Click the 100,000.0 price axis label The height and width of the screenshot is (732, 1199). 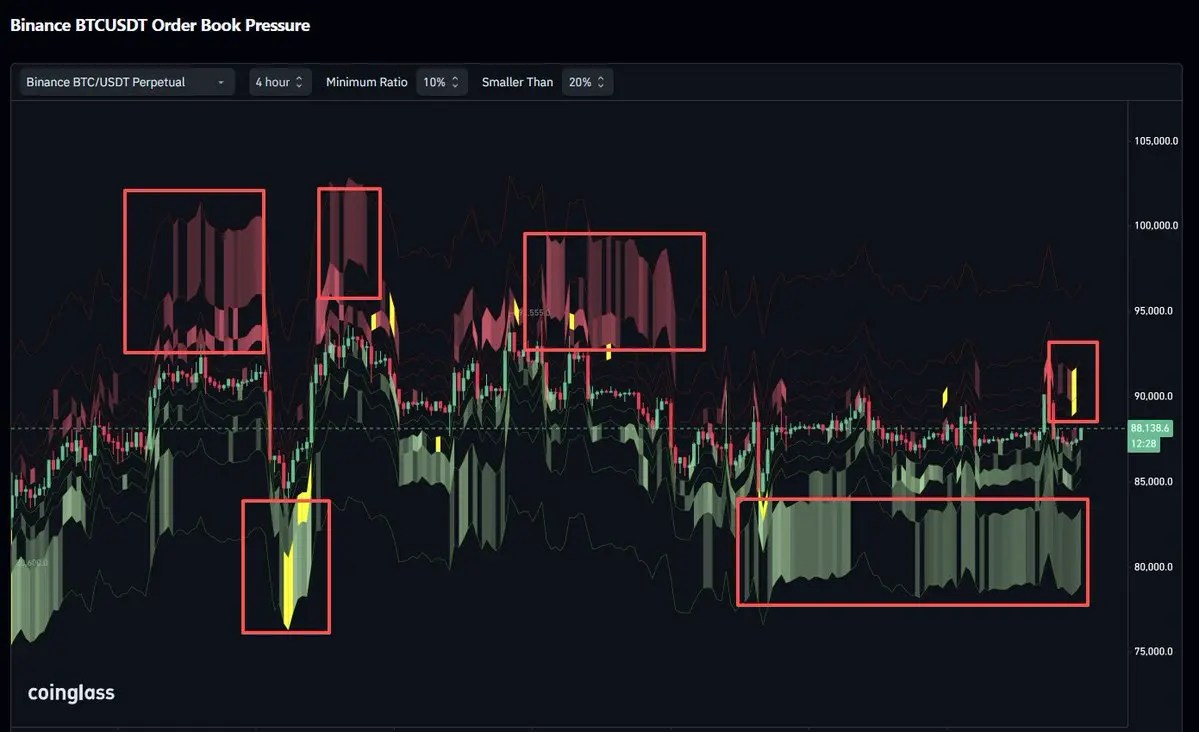(1155, 226)
